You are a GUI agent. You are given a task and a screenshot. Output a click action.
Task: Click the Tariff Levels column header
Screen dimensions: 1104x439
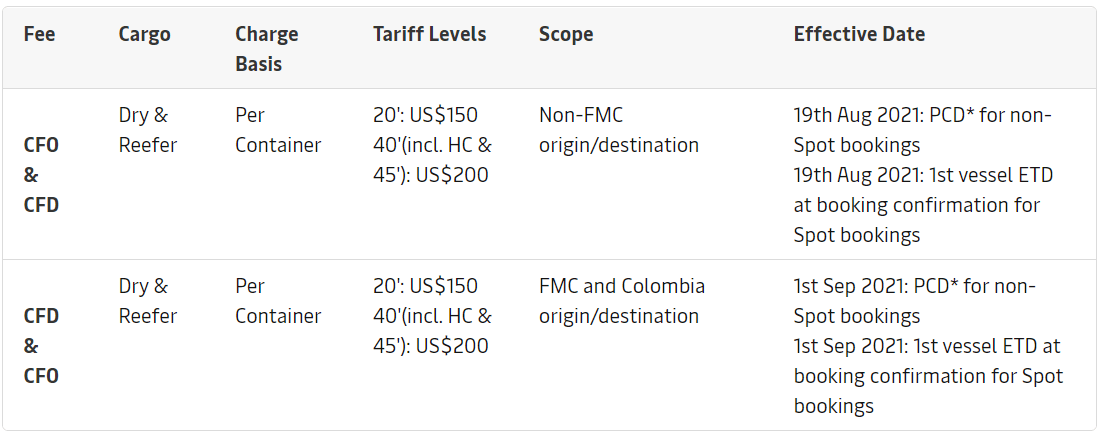pyautogui.click(x=429, y=34)
